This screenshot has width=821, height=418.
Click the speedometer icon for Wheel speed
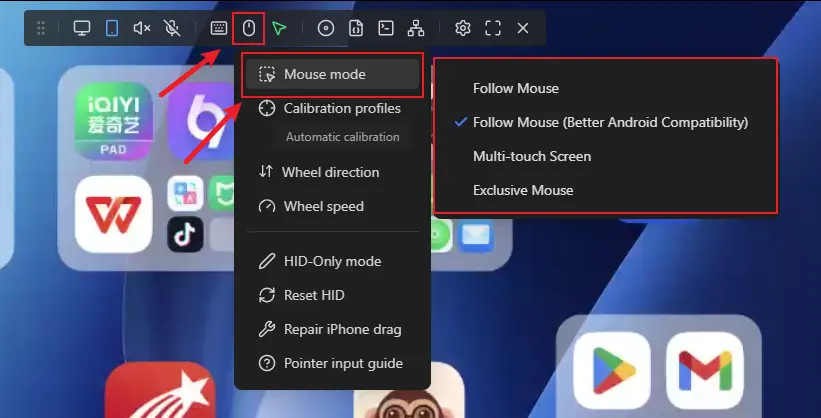point(267,206)
